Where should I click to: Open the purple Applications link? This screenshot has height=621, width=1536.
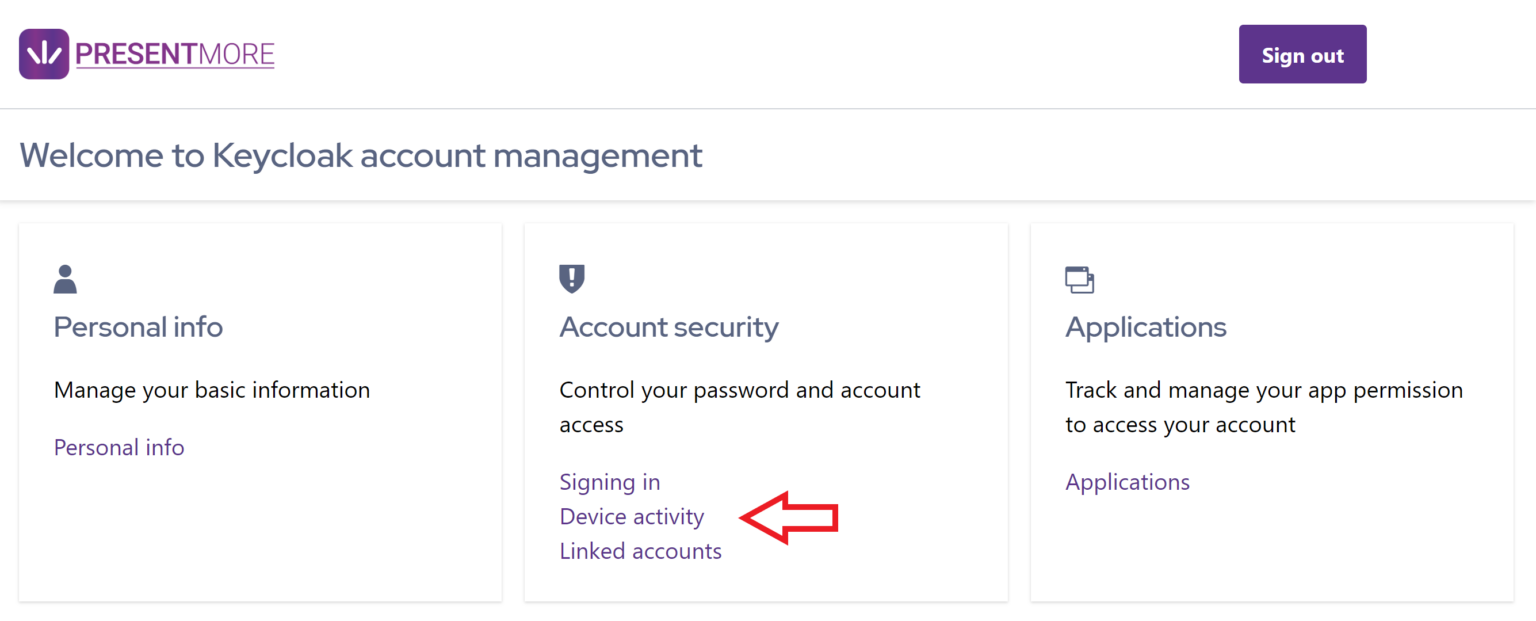click(x=1127, y=482)
